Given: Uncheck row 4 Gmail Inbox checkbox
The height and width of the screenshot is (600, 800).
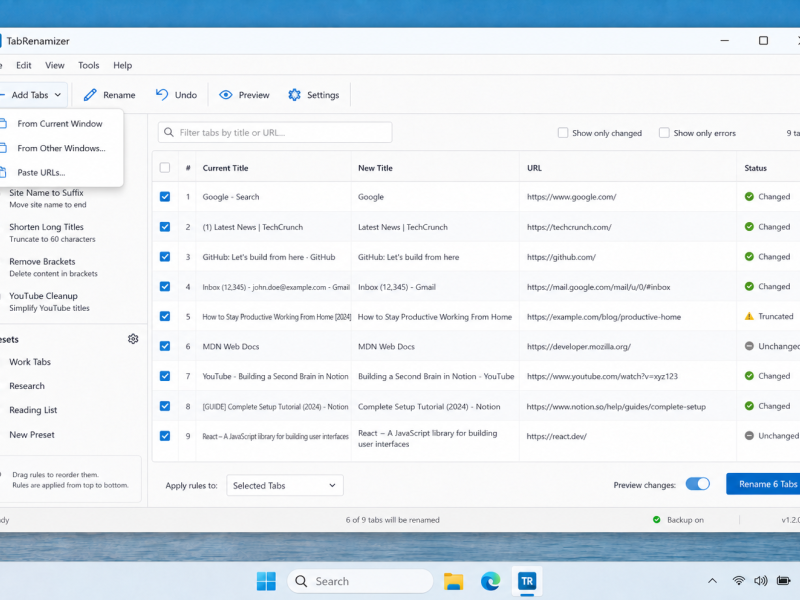Looking at the screenshot, I should point(165,286).
